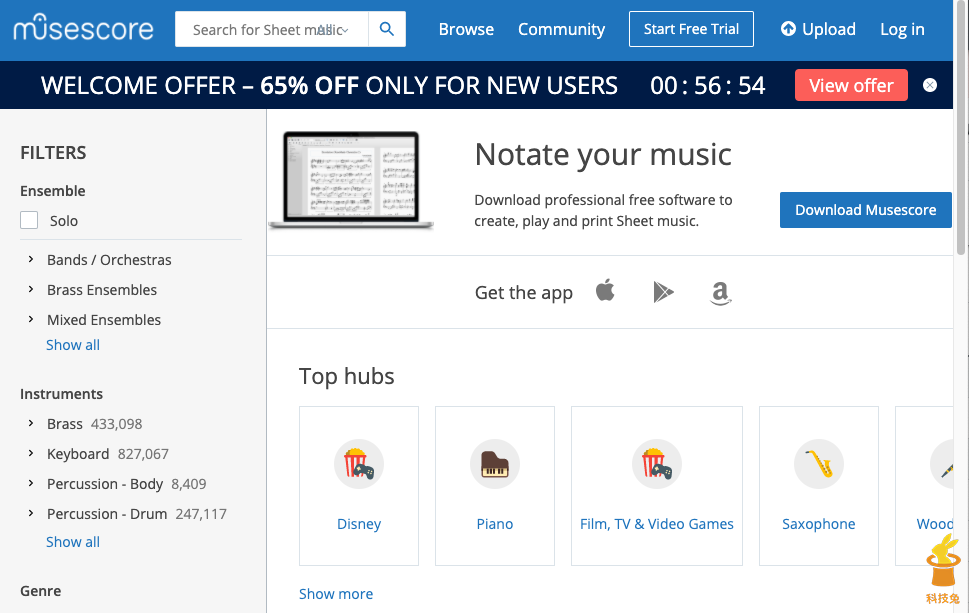
Task: Select the Bands / Orchestras label
Action: (109, 260)
